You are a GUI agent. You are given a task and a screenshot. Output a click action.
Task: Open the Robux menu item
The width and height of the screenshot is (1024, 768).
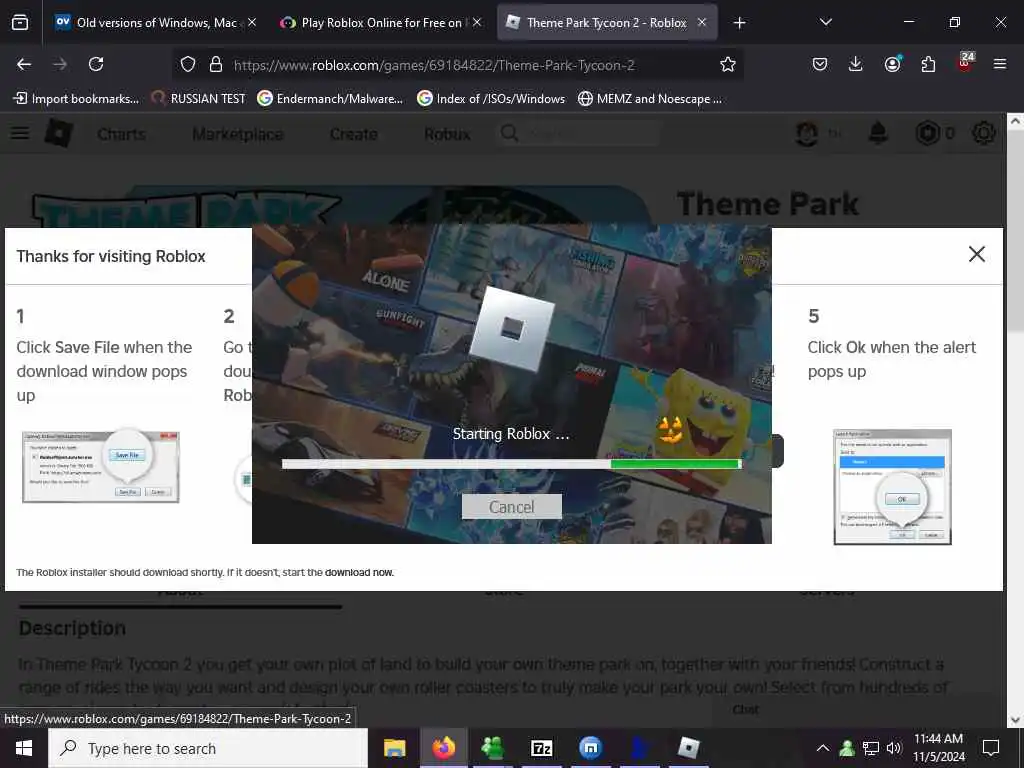coord(447,134)
